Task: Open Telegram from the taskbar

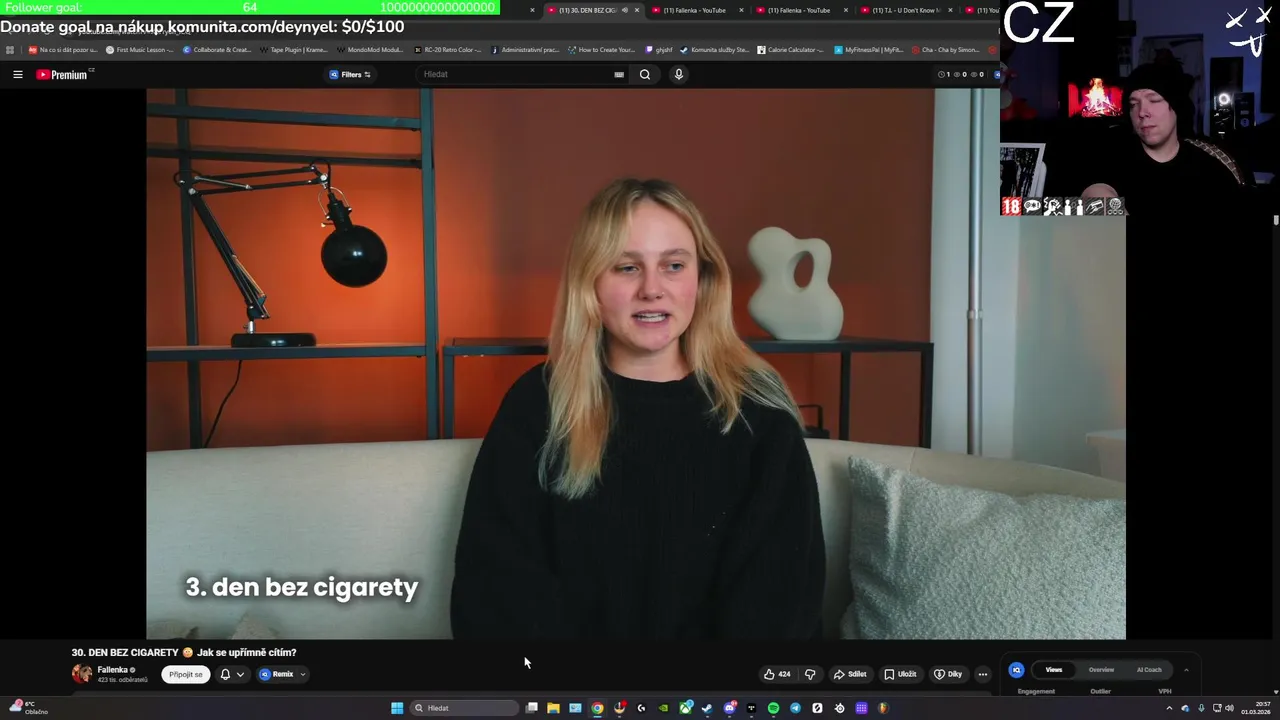Action: 795,708
